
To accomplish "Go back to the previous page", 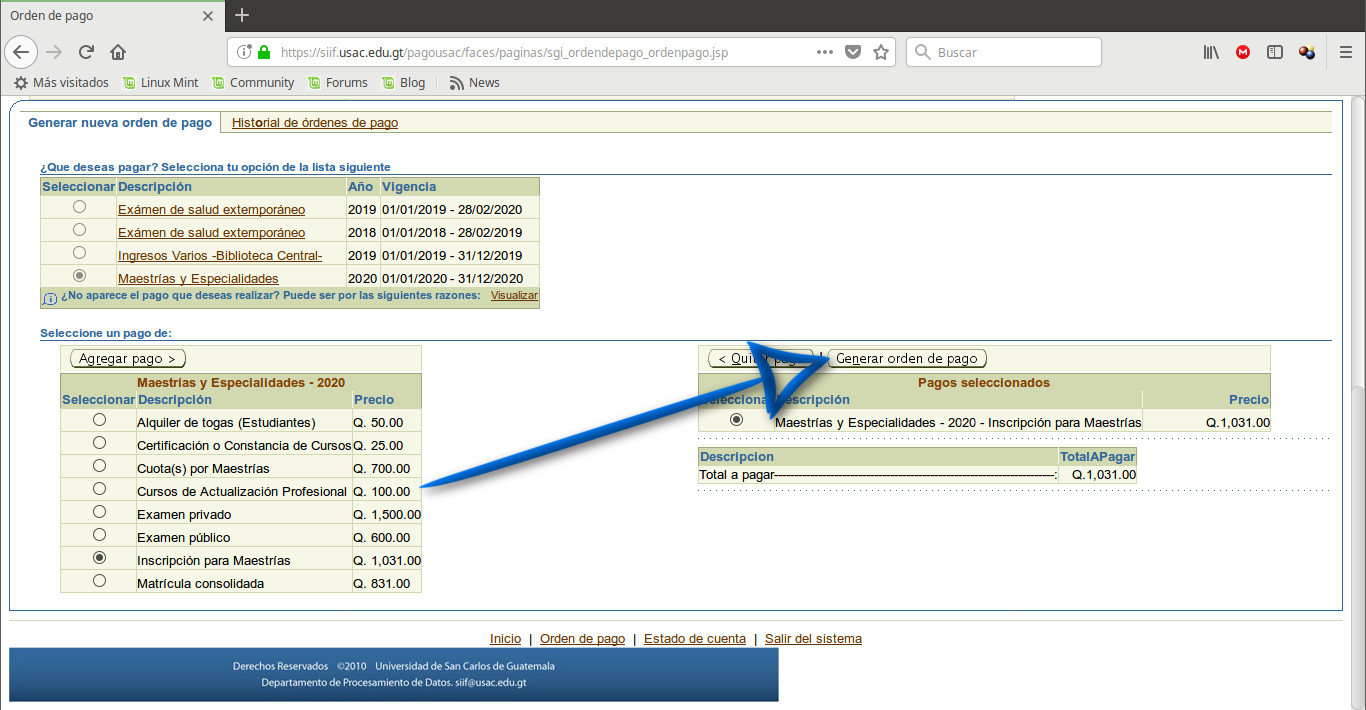I will [22, 52].
